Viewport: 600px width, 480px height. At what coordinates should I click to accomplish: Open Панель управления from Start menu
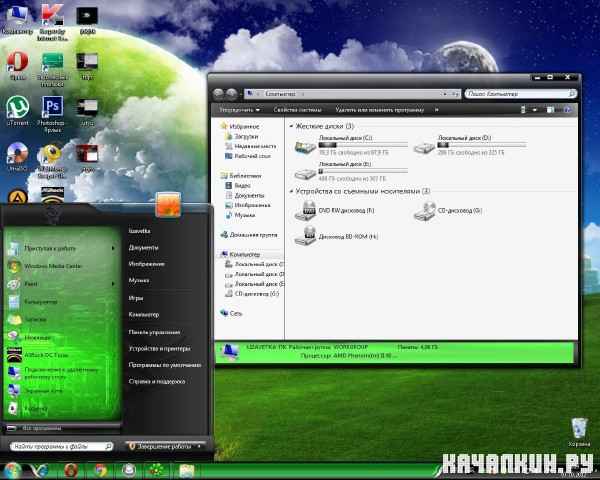click(154, 332)
